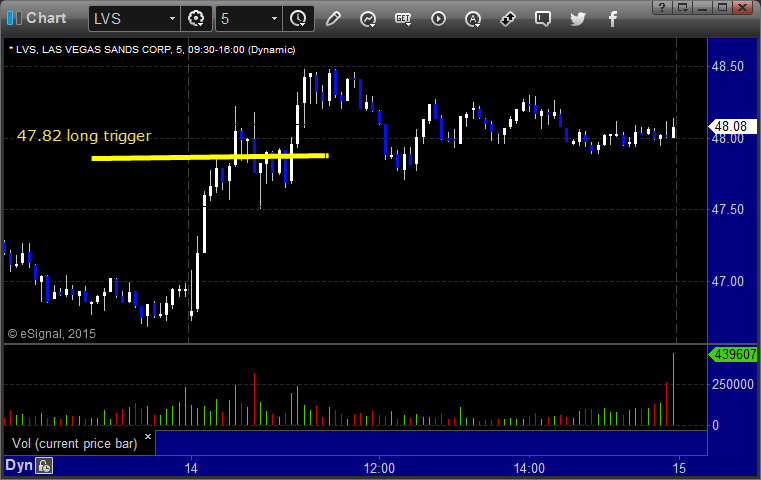
Task: Click the 12:00 time axis label
Action: 379,468
